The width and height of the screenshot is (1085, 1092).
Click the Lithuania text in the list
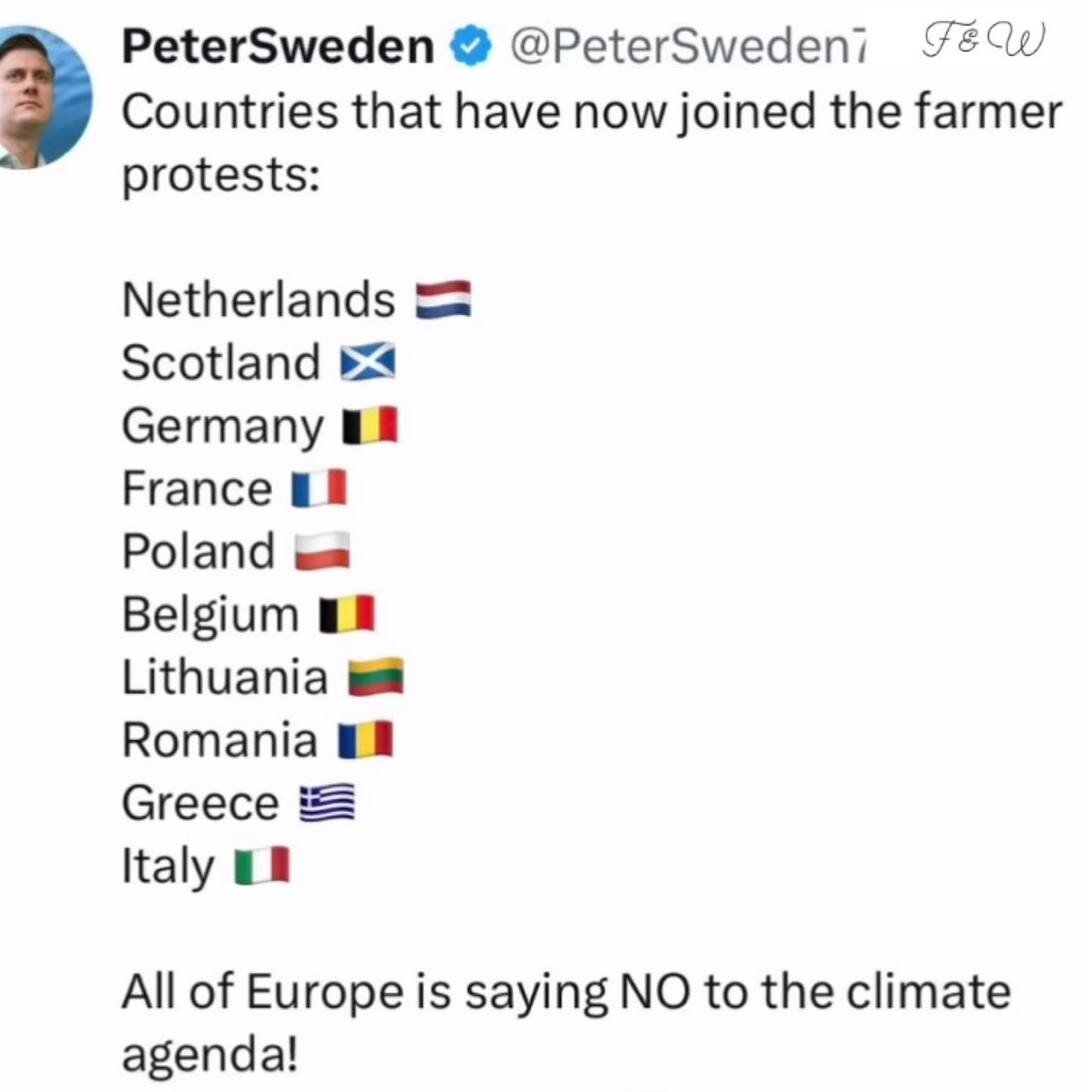[225, 678]
